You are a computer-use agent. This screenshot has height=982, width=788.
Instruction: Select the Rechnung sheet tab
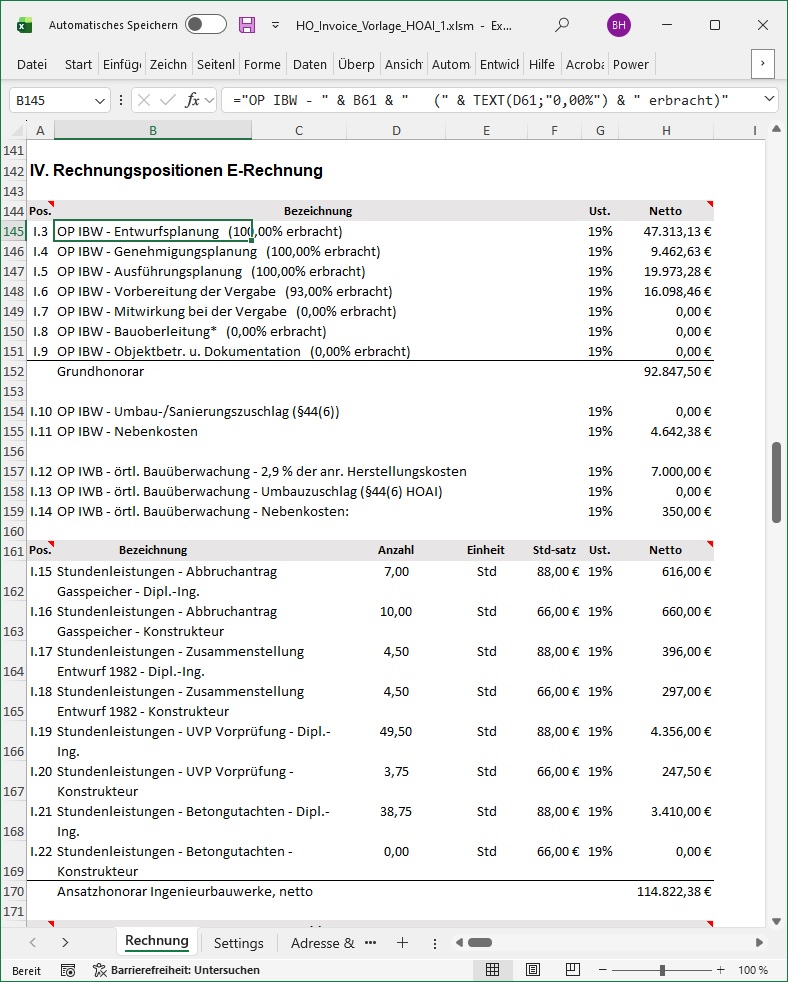[157, 941]
